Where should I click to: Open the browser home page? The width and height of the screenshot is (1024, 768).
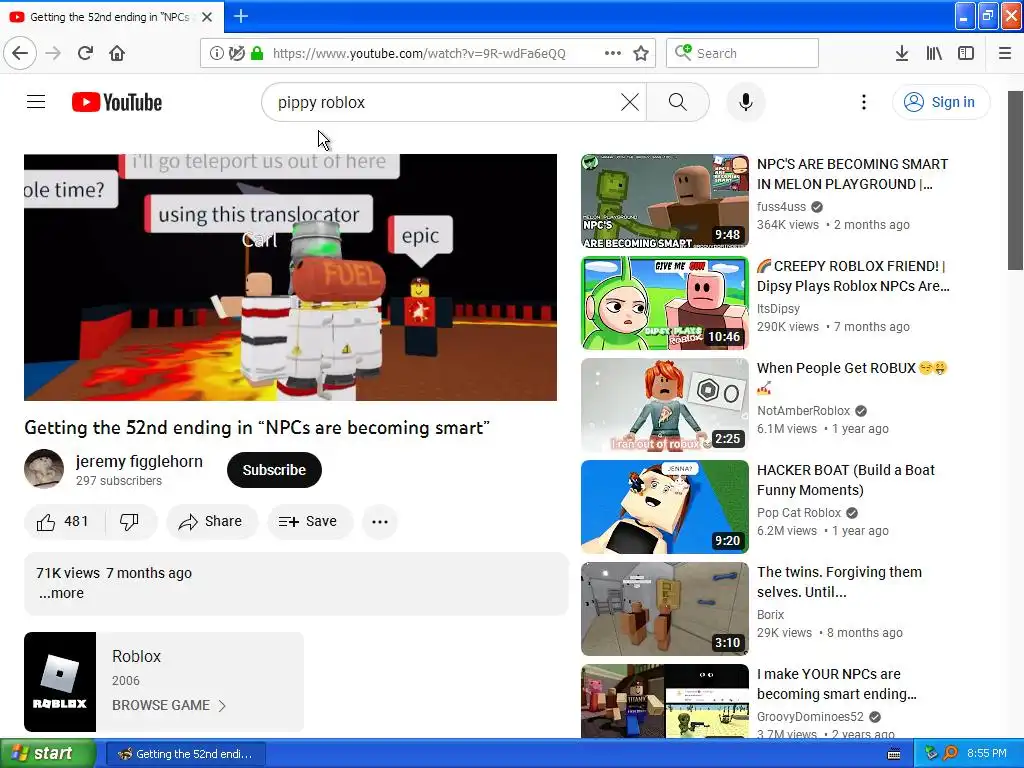[117, 53]
